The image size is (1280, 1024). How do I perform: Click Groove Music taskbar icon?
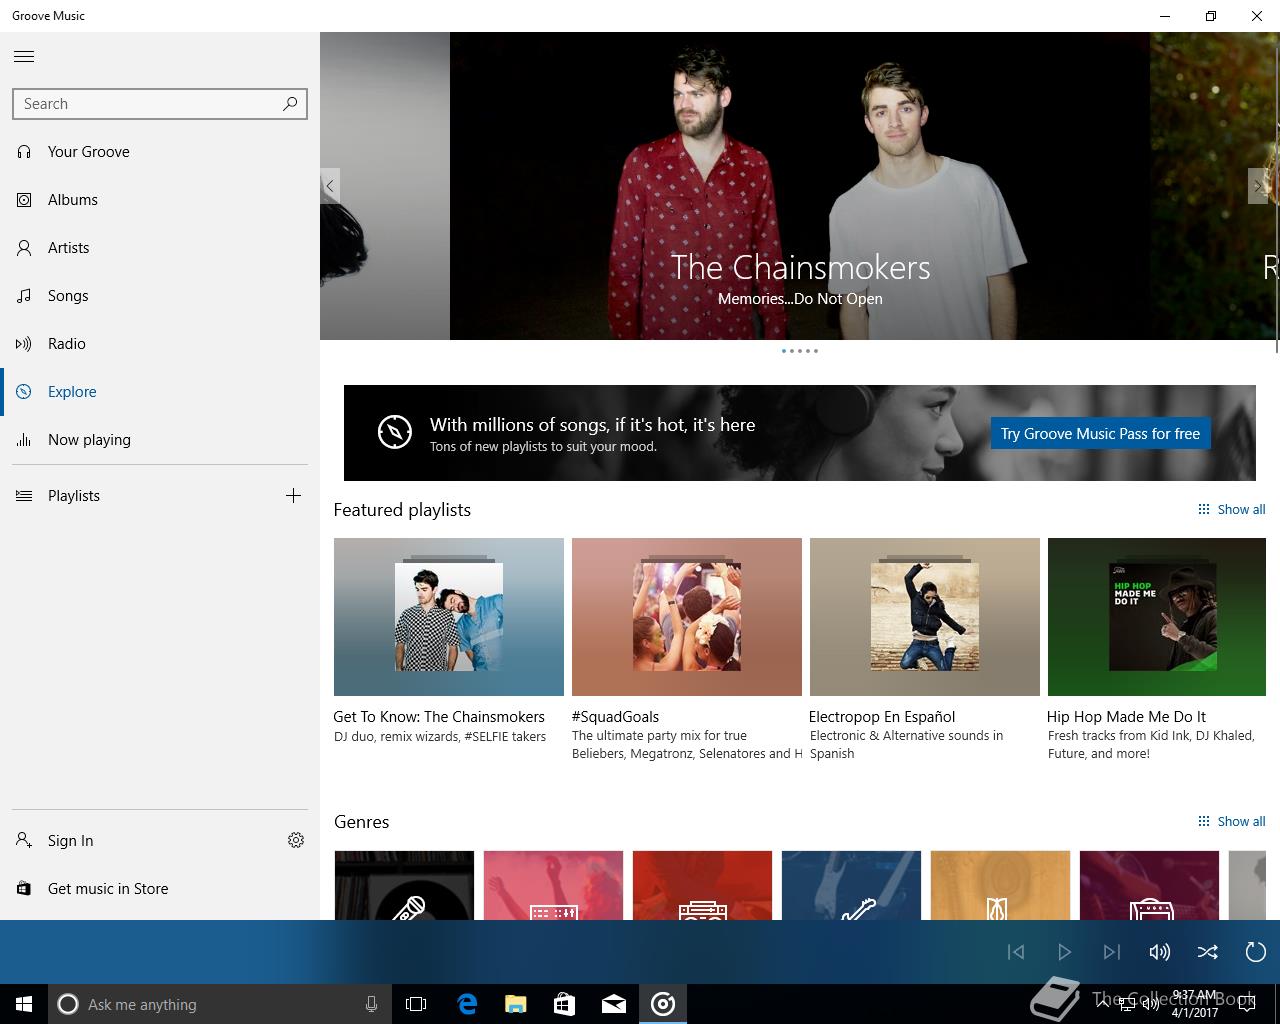point(663,1004)
